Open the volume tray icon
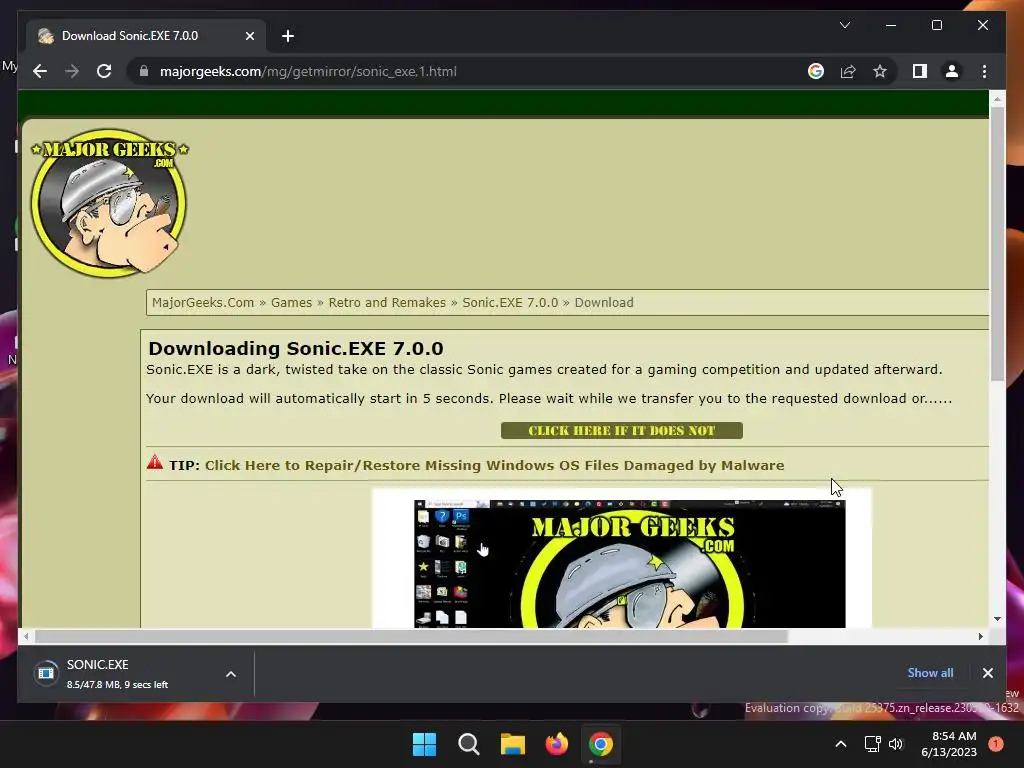The width and height of the screenshot is (1024, 768). pyautogui.click(x=896, y=744)
